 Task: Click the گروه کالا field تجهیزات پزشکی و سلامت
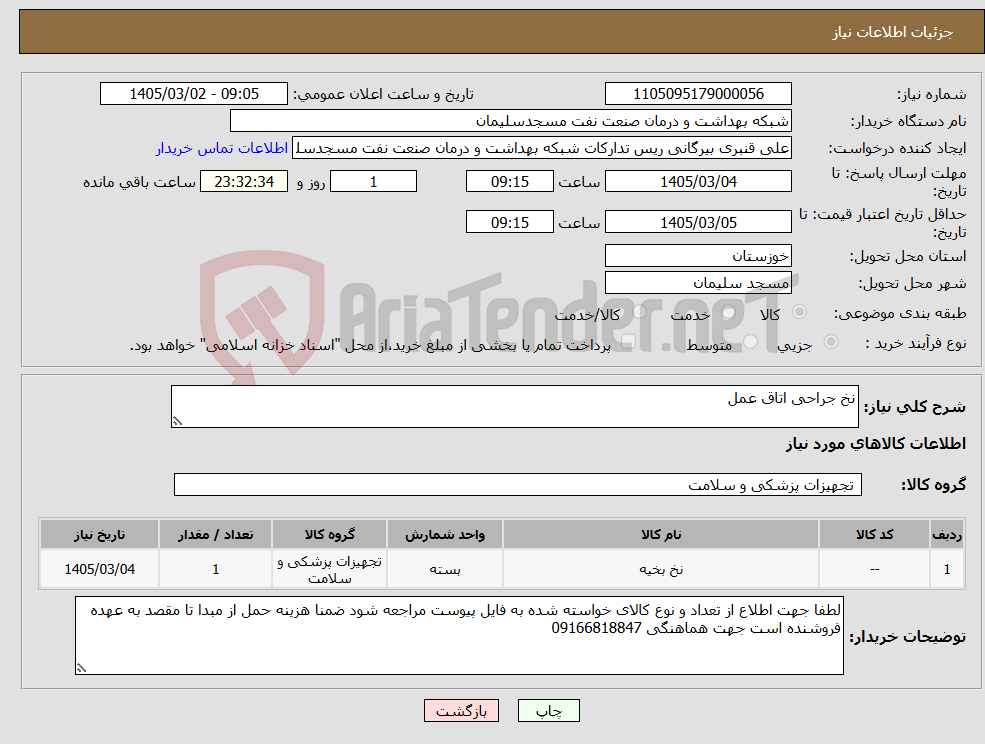point(518,484)
